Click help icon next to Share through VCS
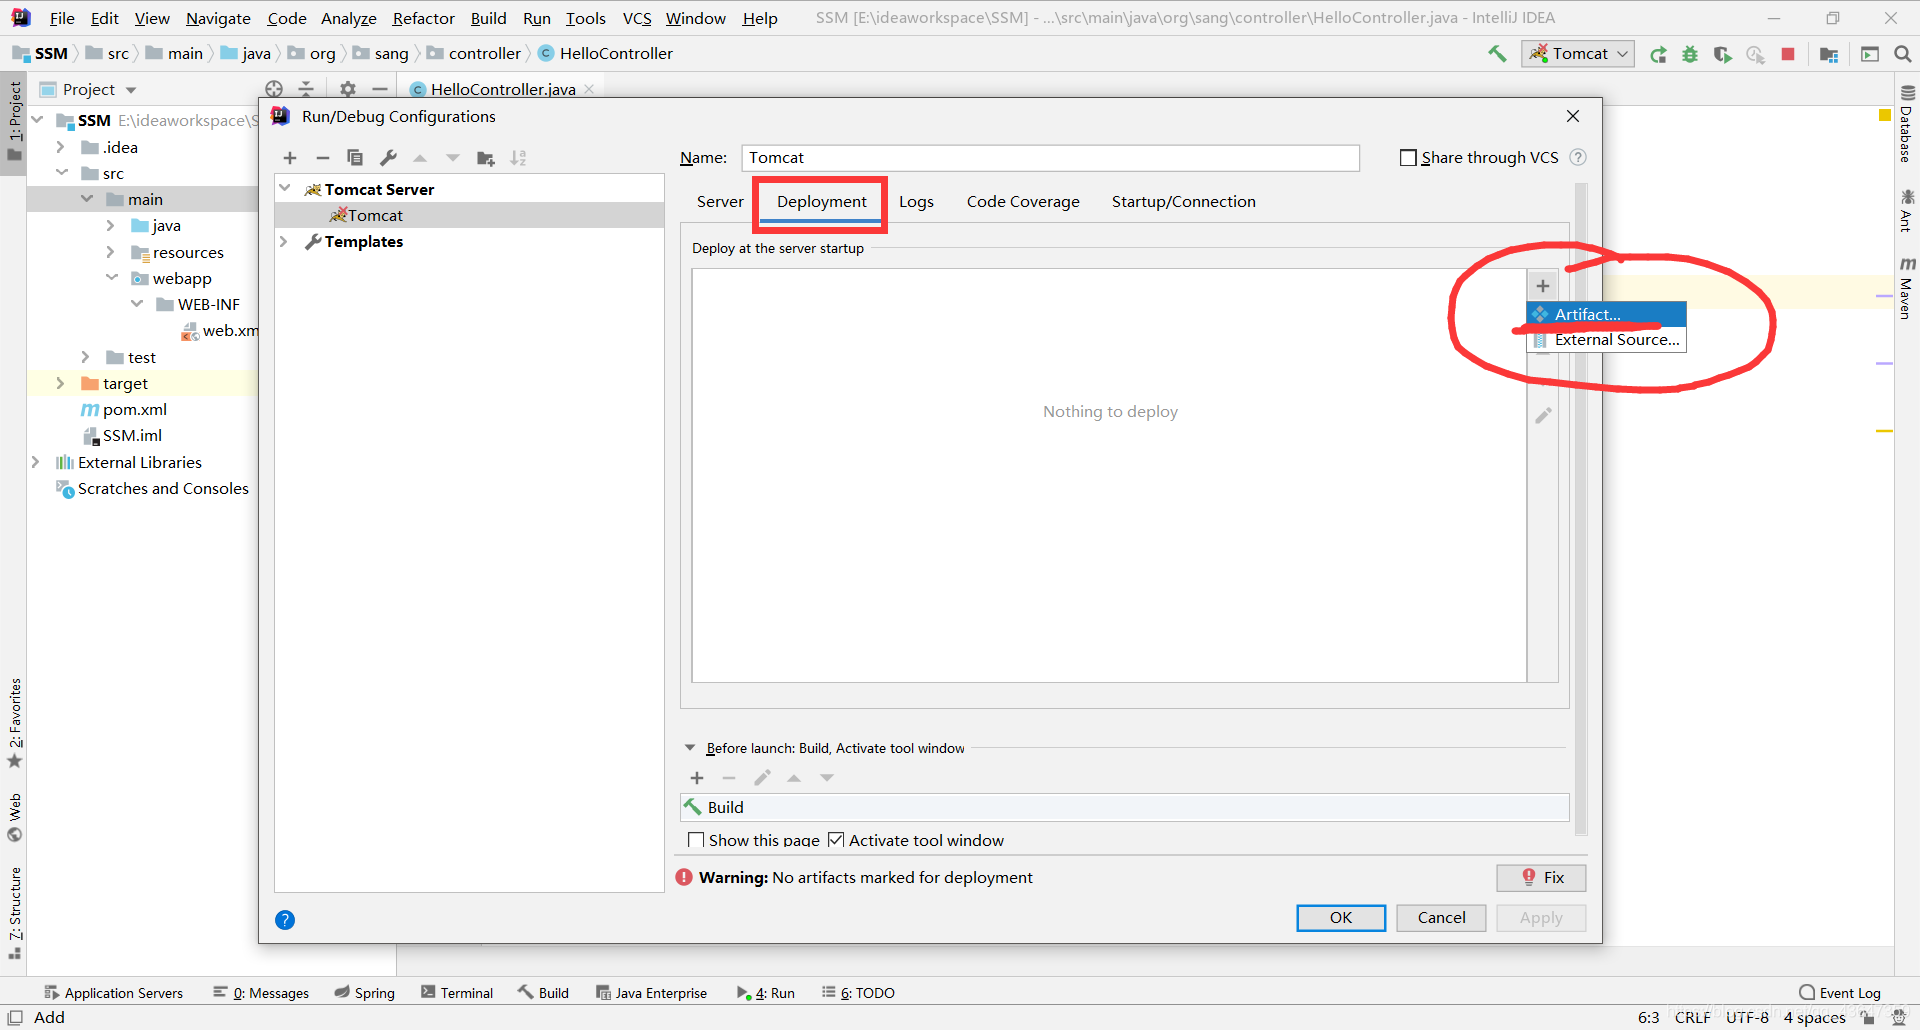 [x=1578, y=157]
